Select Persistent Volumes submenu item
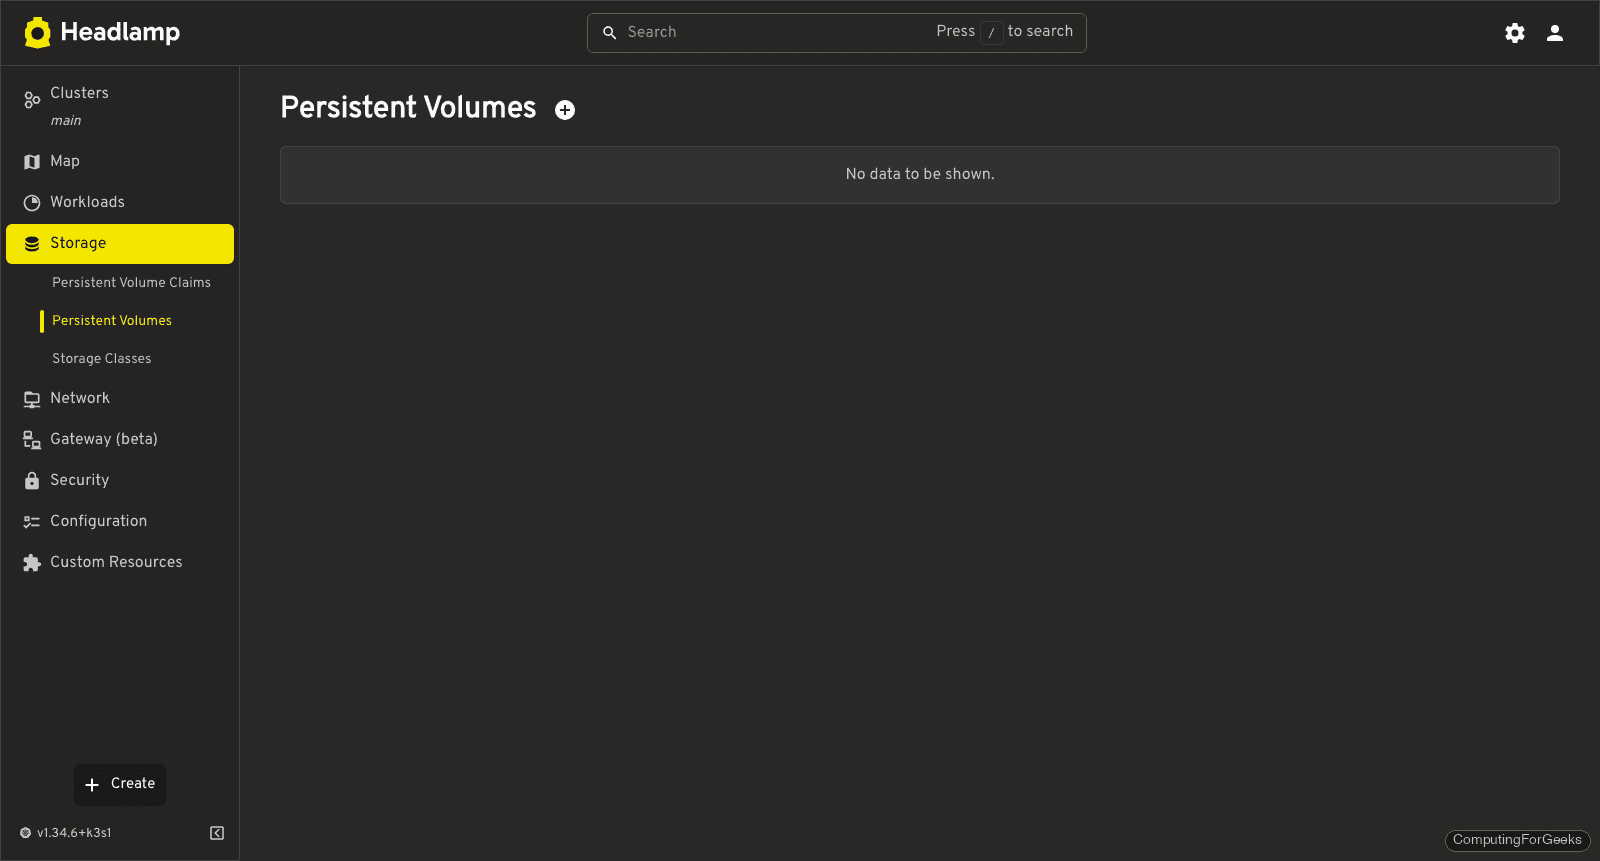The width and height of the screenshot is (1600, 861). [x=112, y=321]
